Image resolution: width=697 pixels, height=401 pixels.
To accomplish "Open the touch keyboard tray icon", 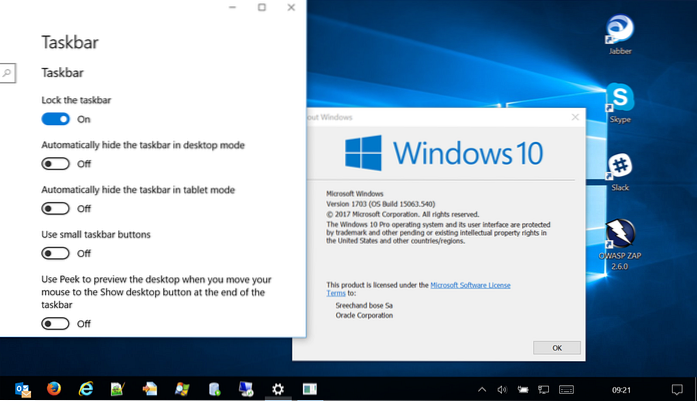I will point(567,388).
